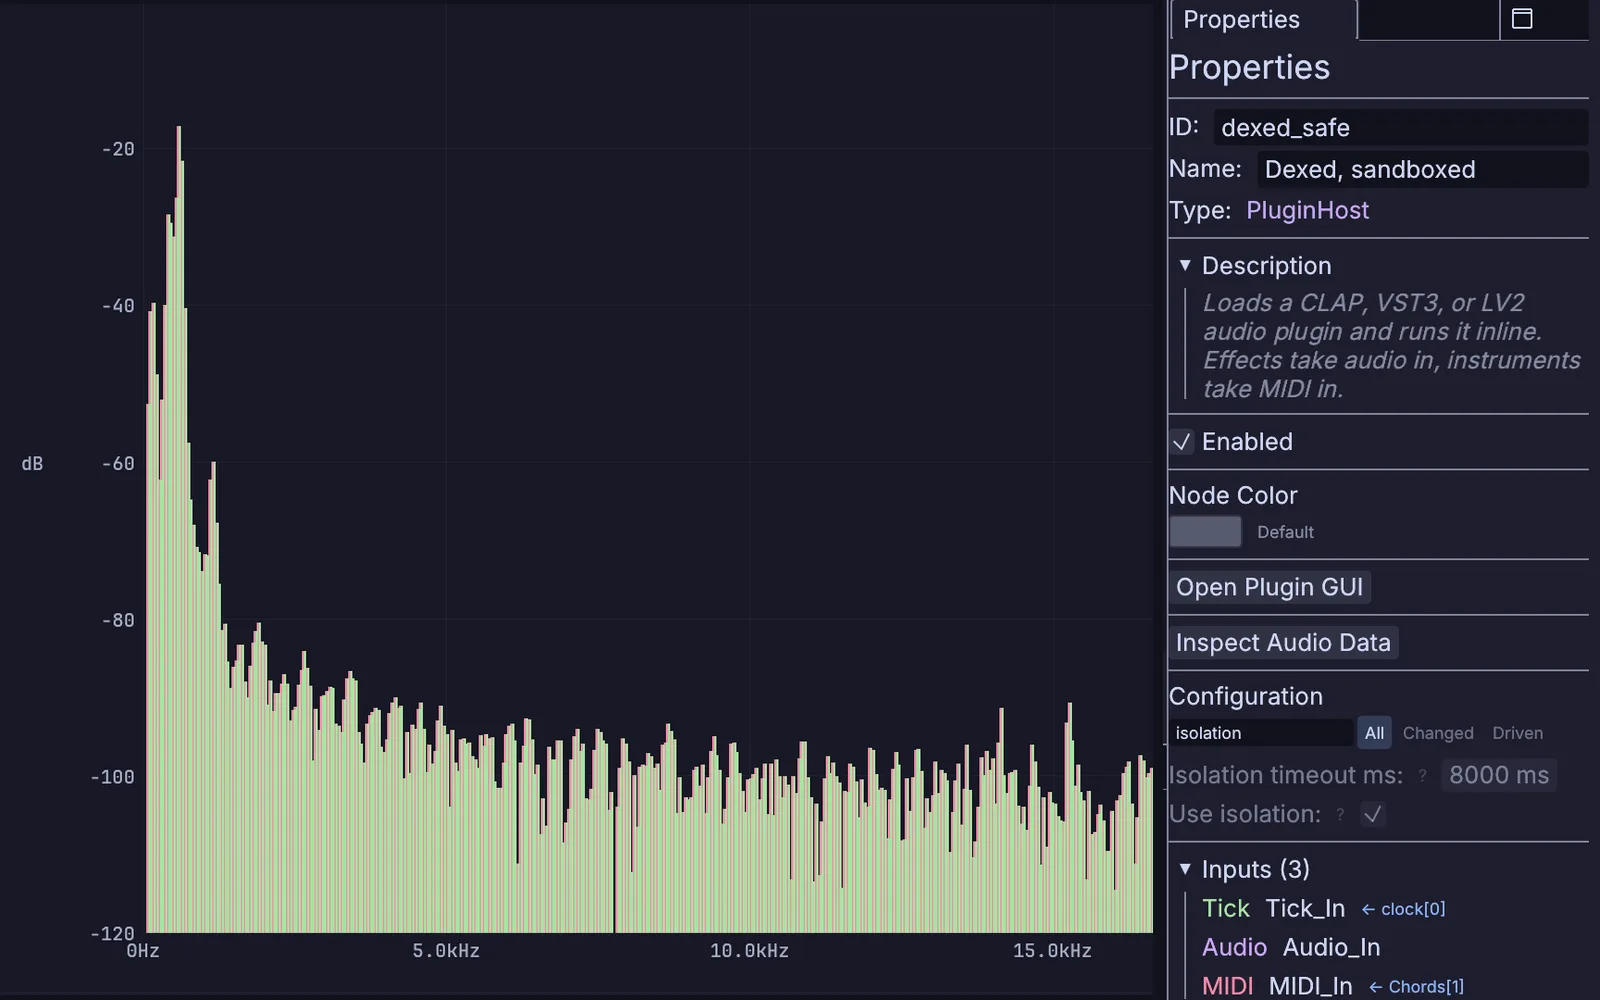
Task: Uncheck the Use isolation checkbox
Action: point(1373,815)
